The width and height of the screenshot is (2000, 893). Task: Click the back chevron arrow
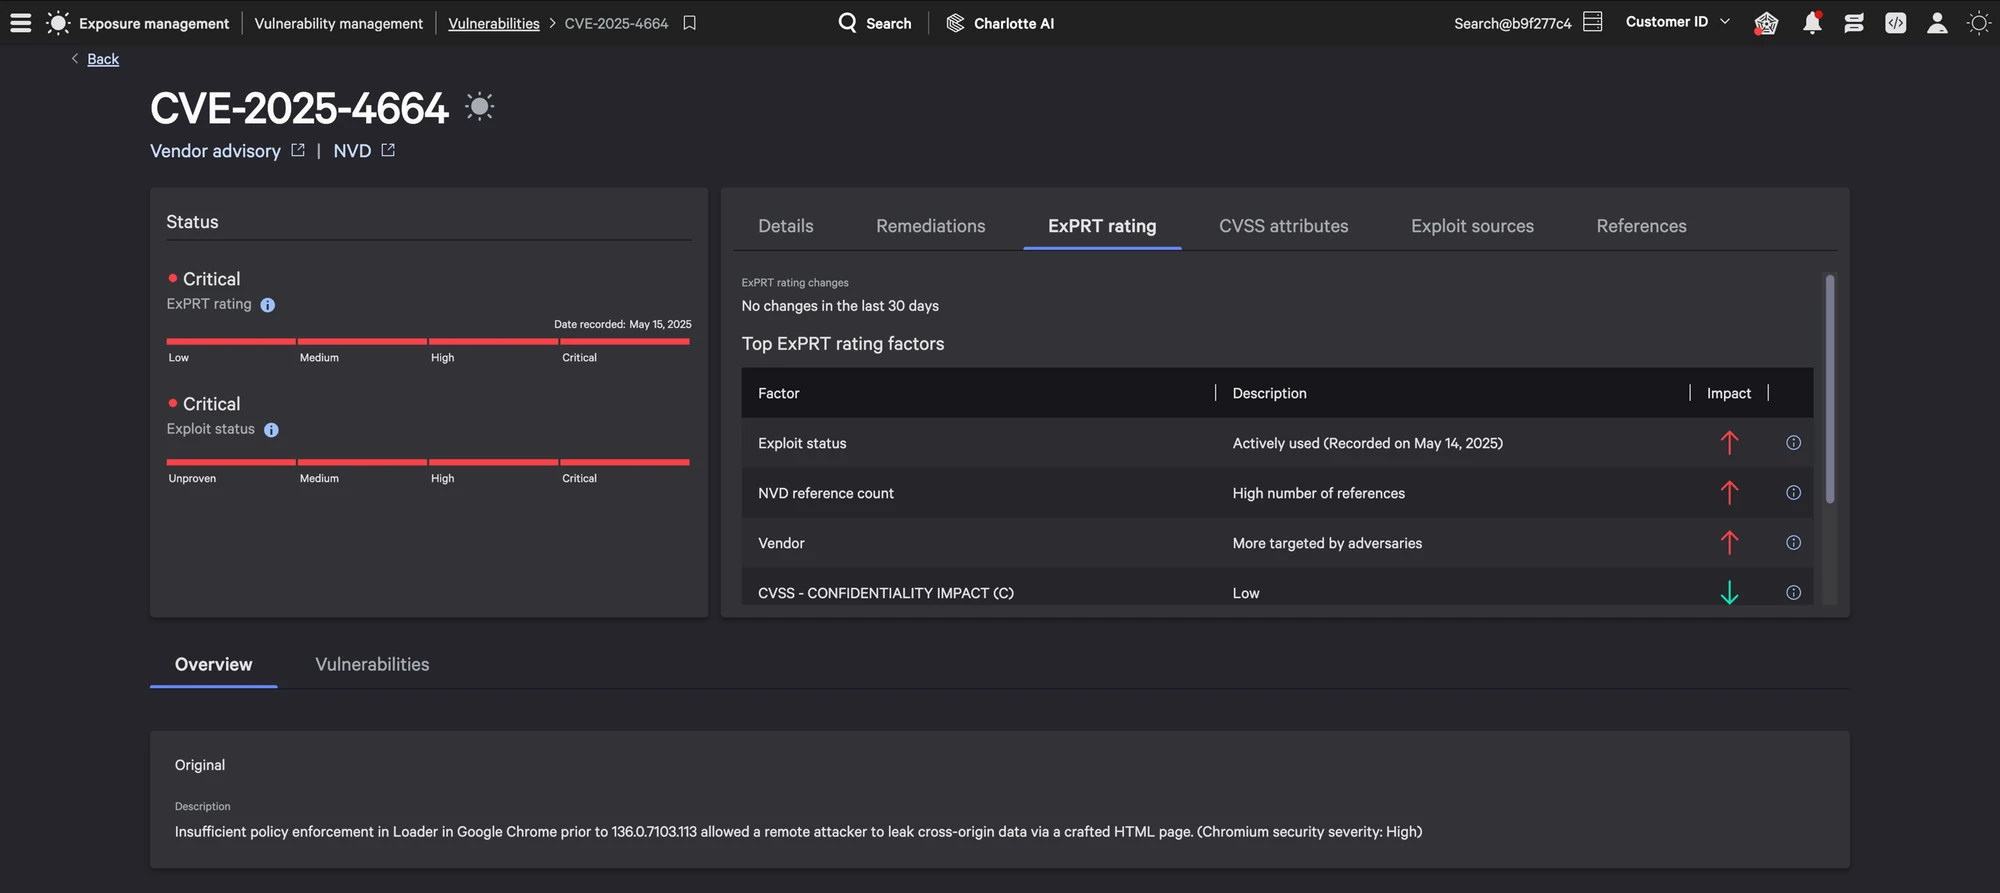click(75, 59)
